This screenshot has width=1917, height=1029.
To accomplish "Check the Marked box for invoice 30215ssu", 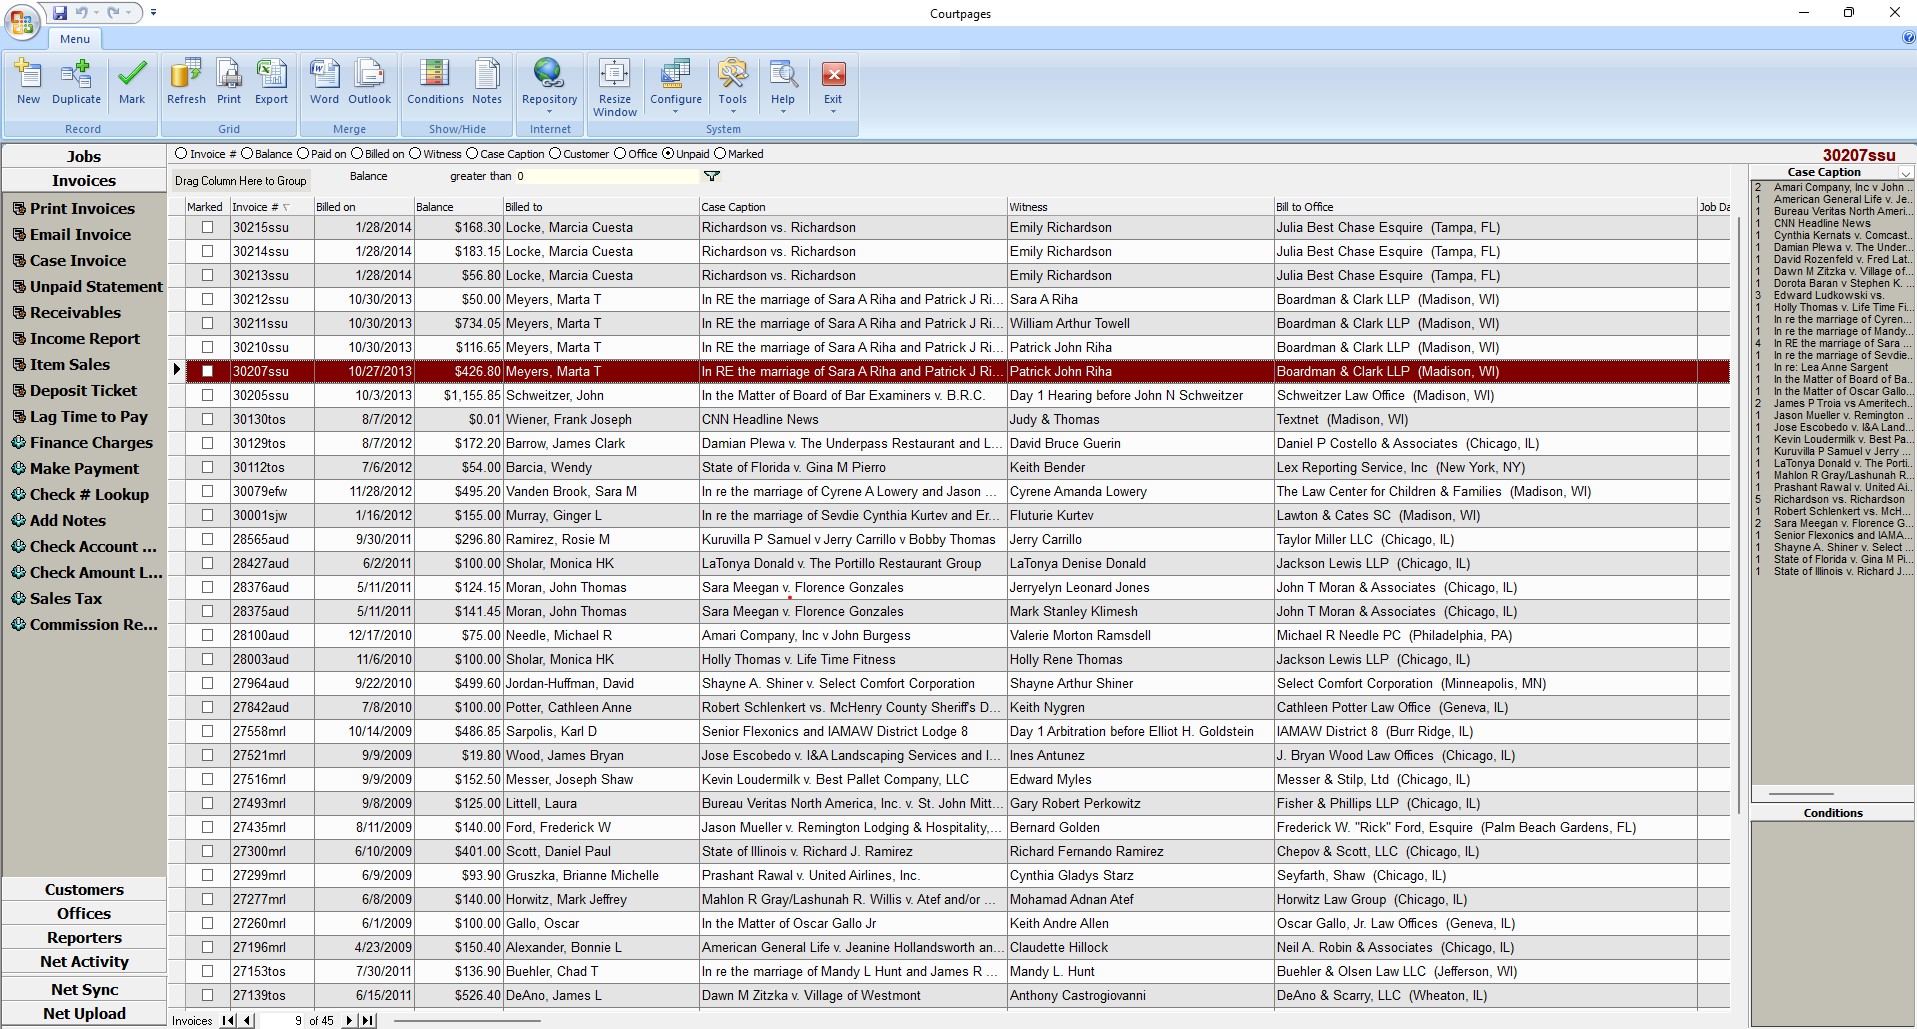I will (x=208, y=227).
